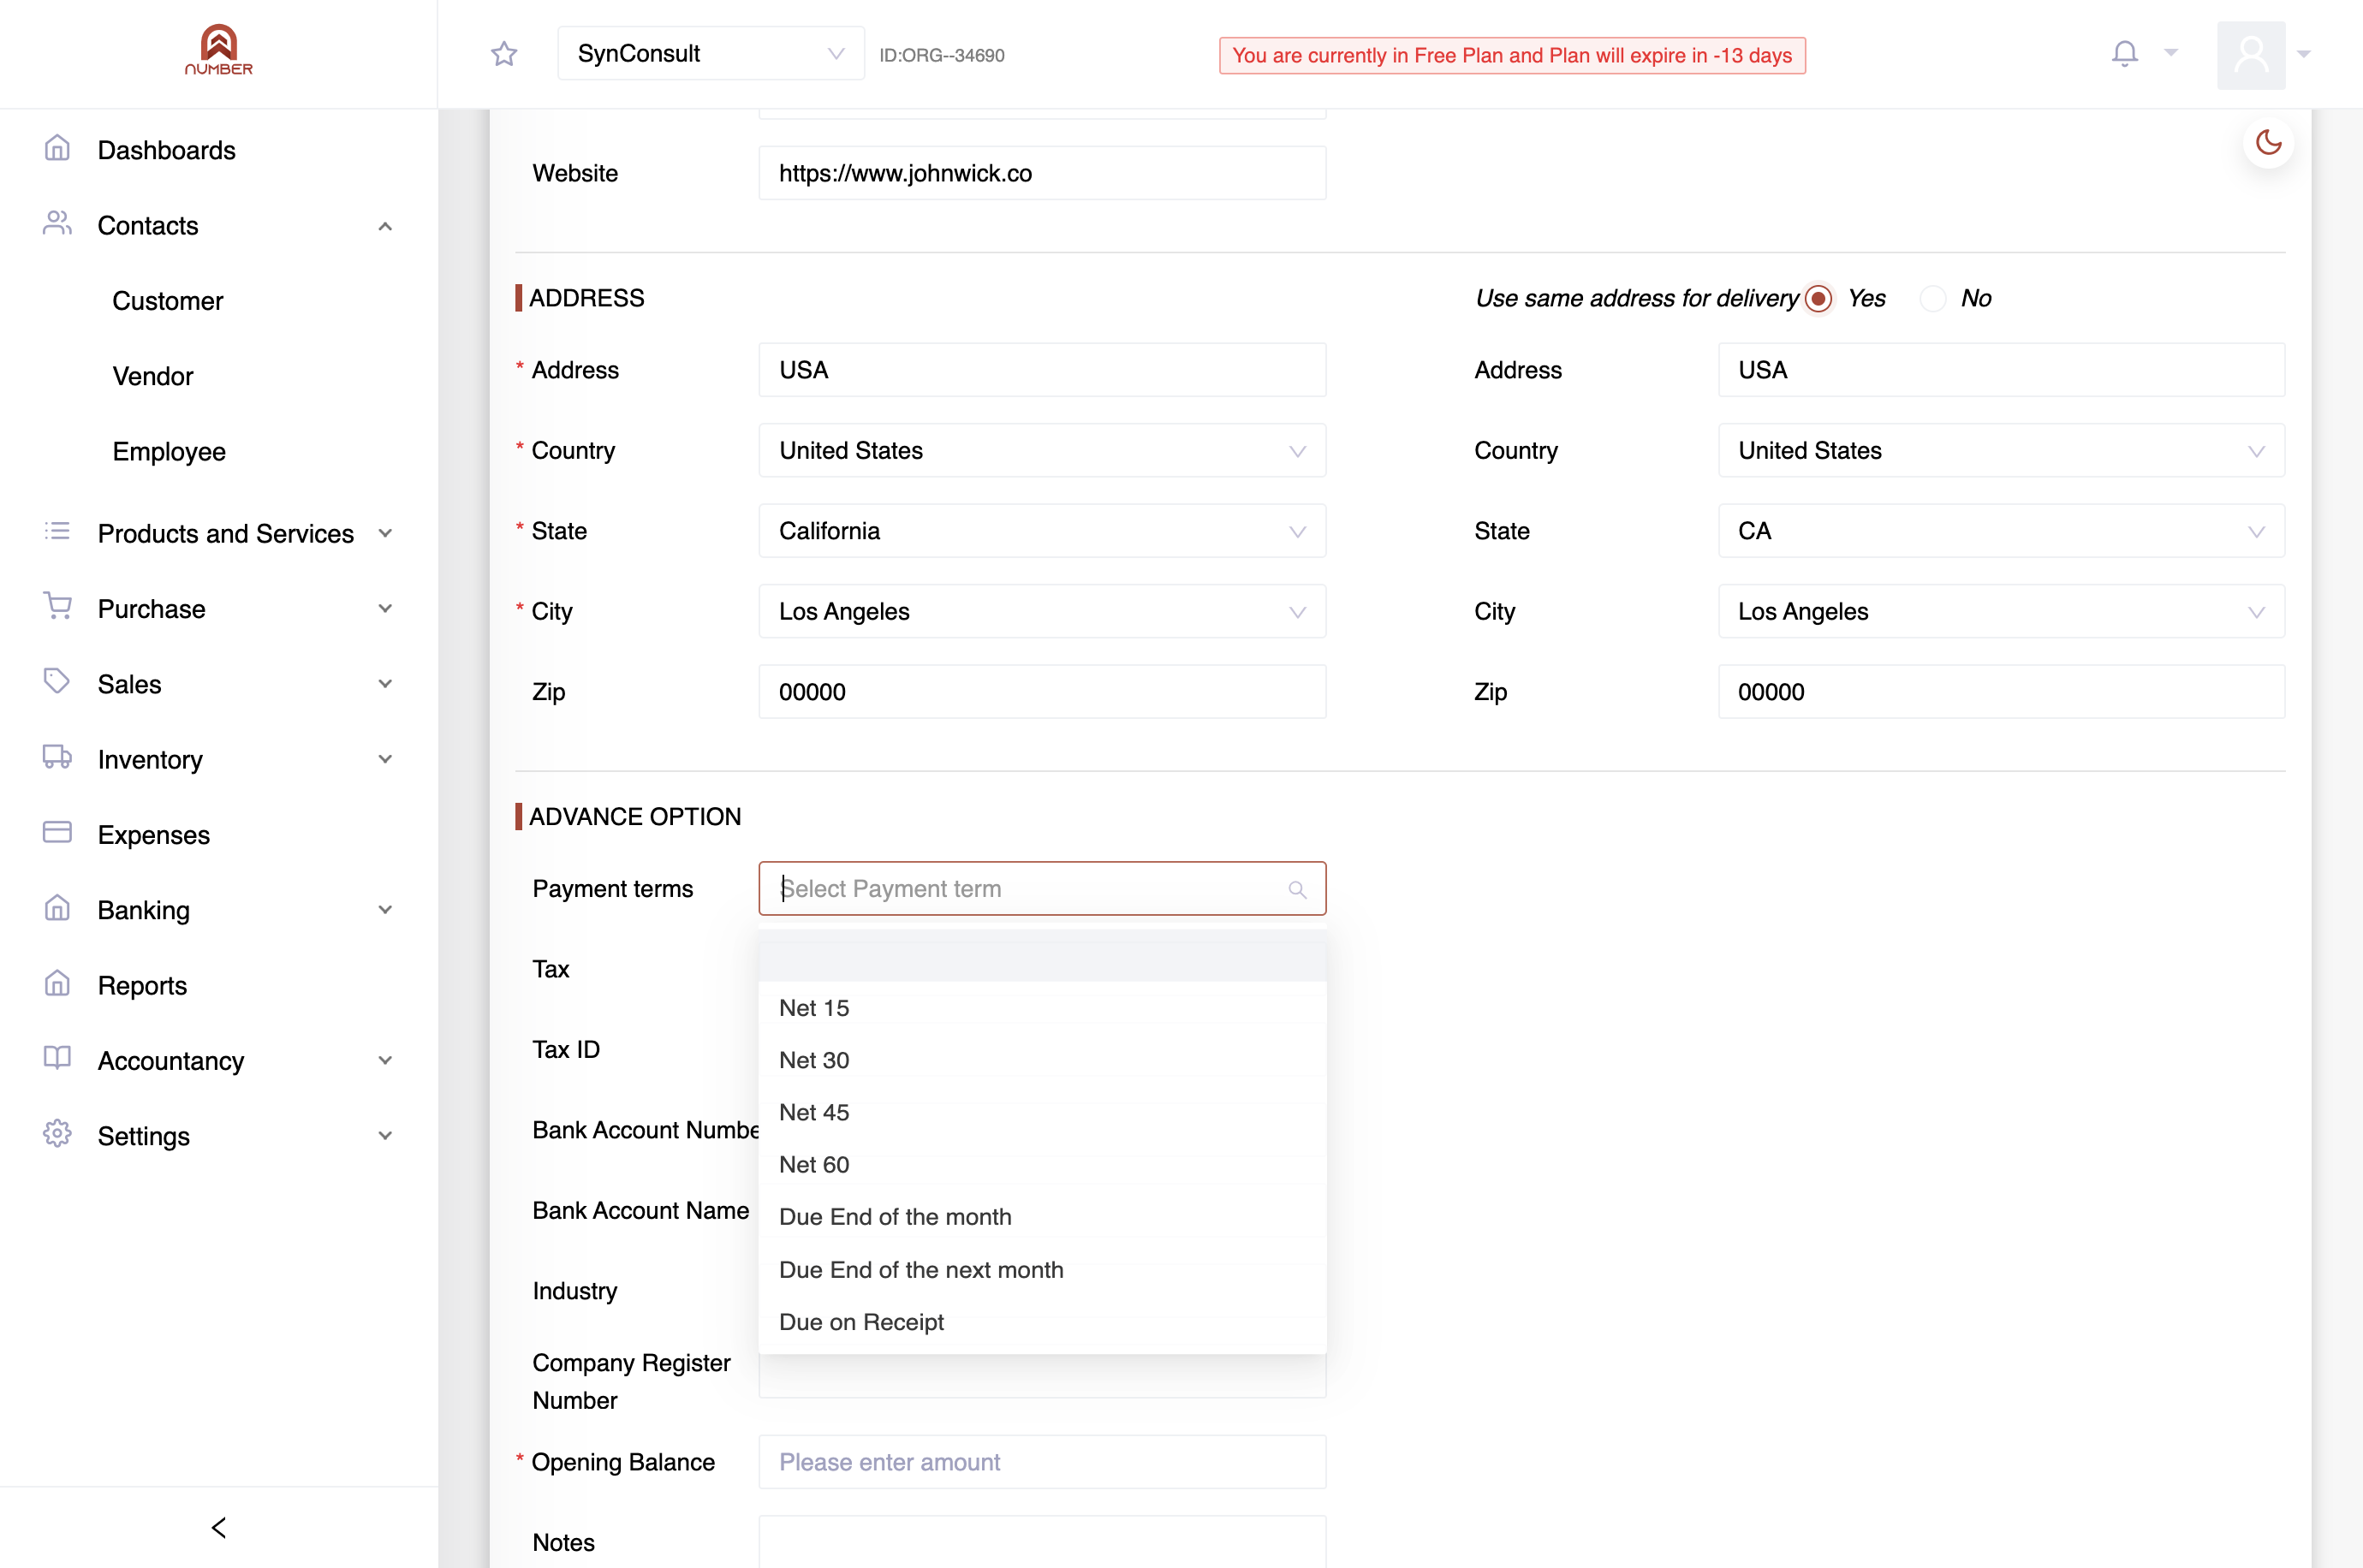The image size is (2363, 1568).
Task: Click the Opening Balance amount field
Action: tap(1042, 1462)
